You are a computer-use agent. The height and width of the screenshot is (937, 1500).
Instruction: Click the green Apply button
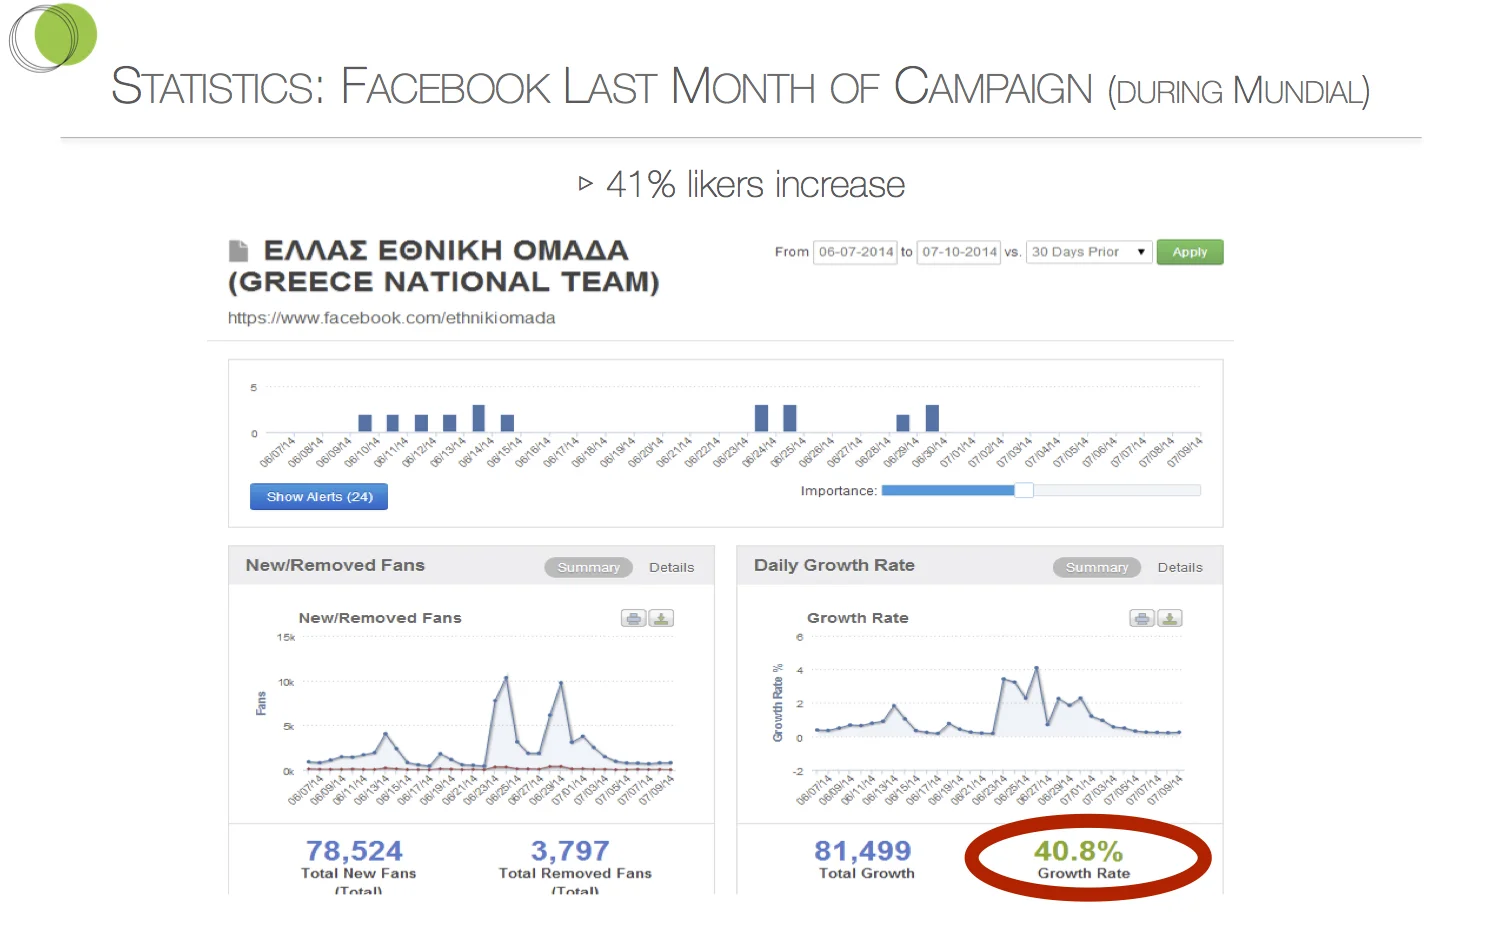tap(1190, 252)
